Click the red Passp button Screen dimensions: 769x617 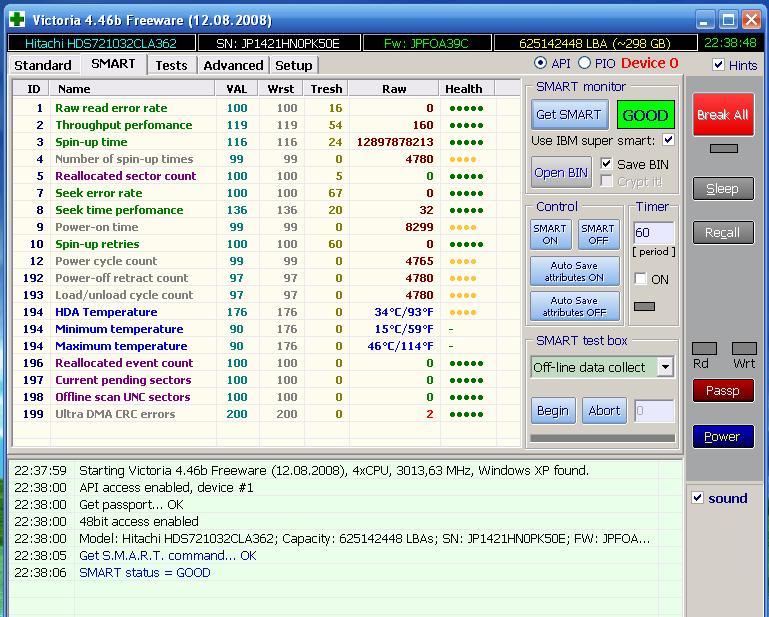(x=723, y=391)
